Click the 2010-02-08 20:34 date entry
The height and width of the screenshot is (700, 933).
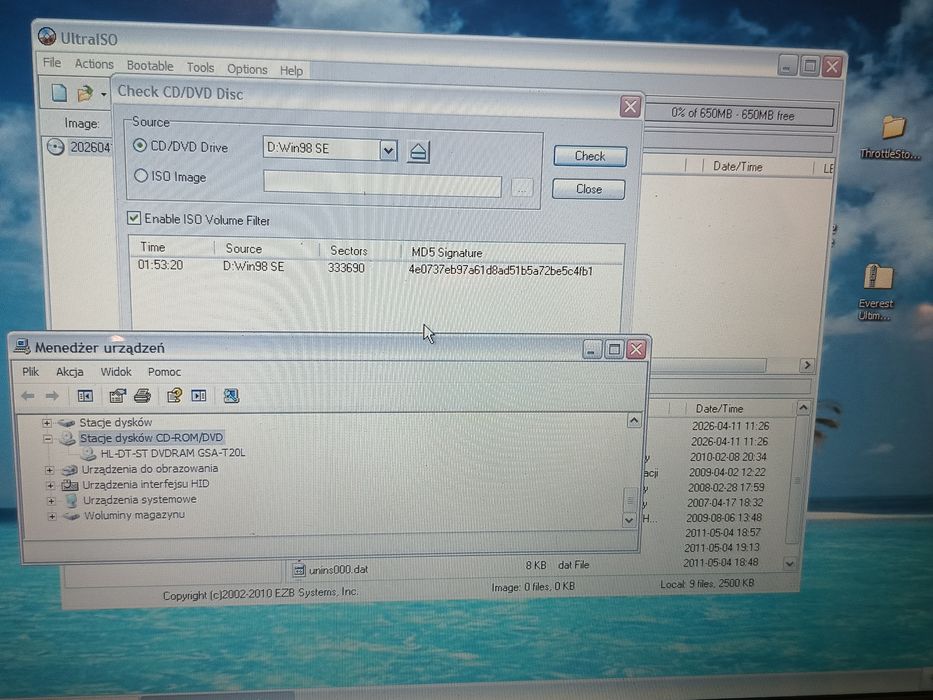728,457
